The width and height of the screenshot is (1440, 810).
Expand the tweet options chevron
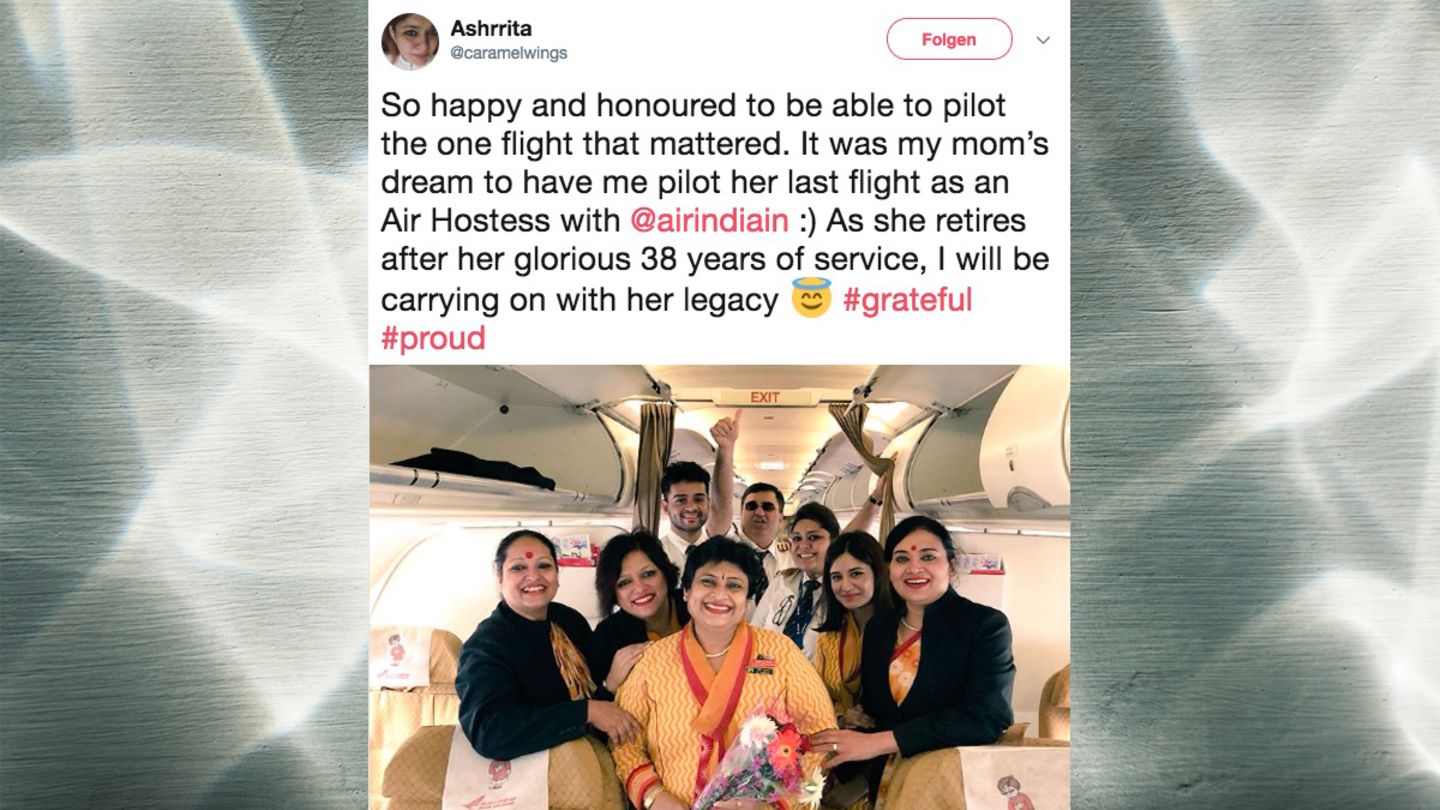[x=1043, y=40]
